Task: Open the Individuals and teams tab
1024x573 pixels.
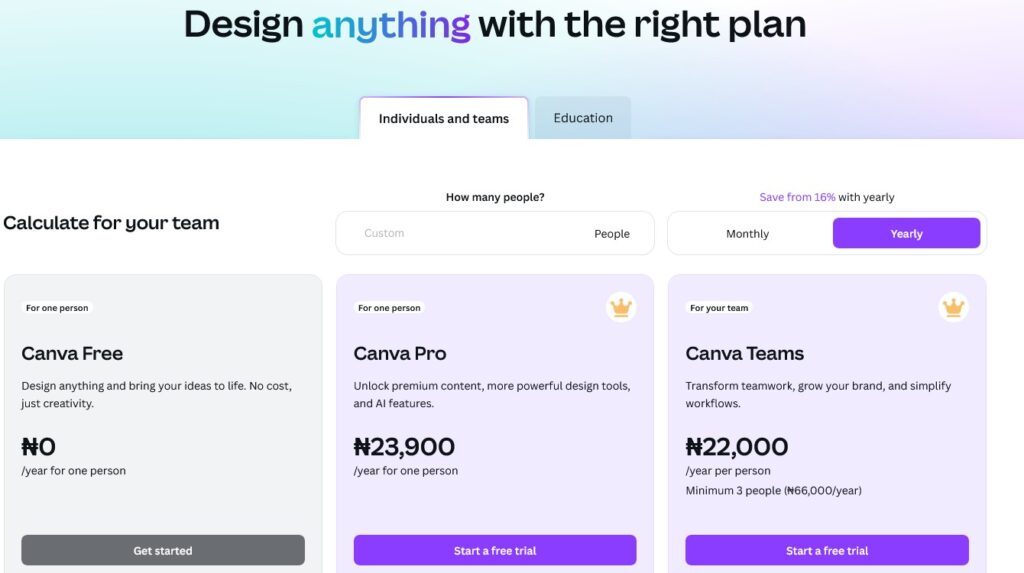Action: [443, 118]
